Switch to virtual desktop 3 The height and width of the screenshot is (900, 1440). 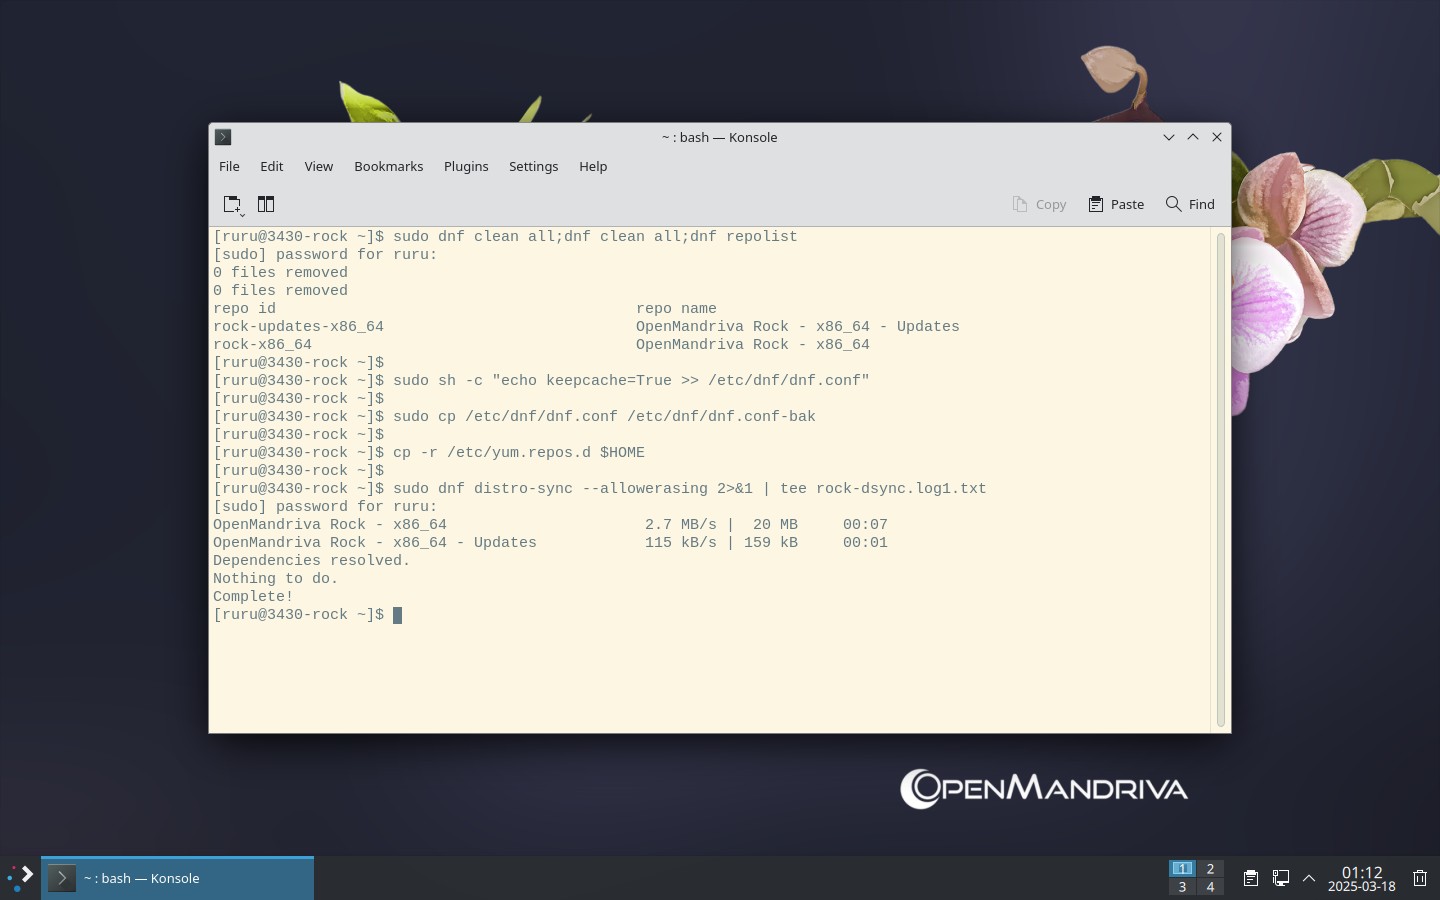click(x=1182, y=887)
